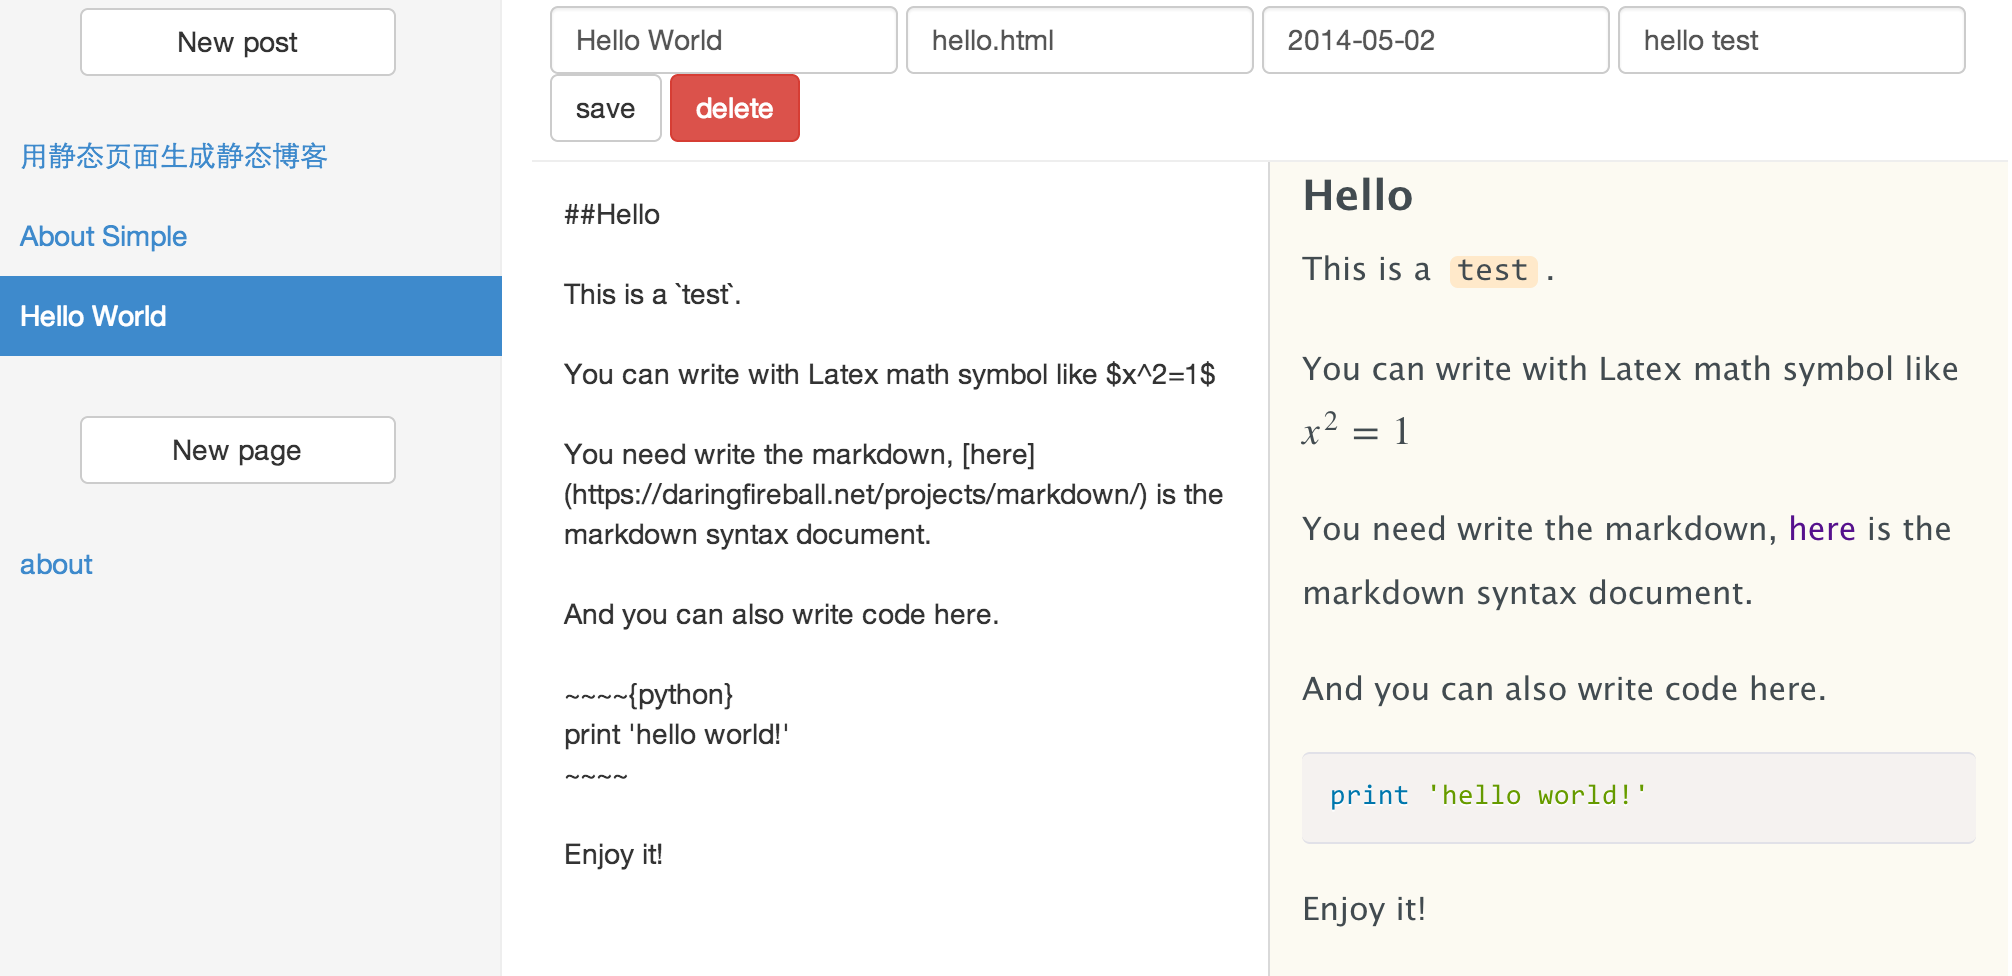
Task: Open the About Simple post
Action: (x=103, y=236)
